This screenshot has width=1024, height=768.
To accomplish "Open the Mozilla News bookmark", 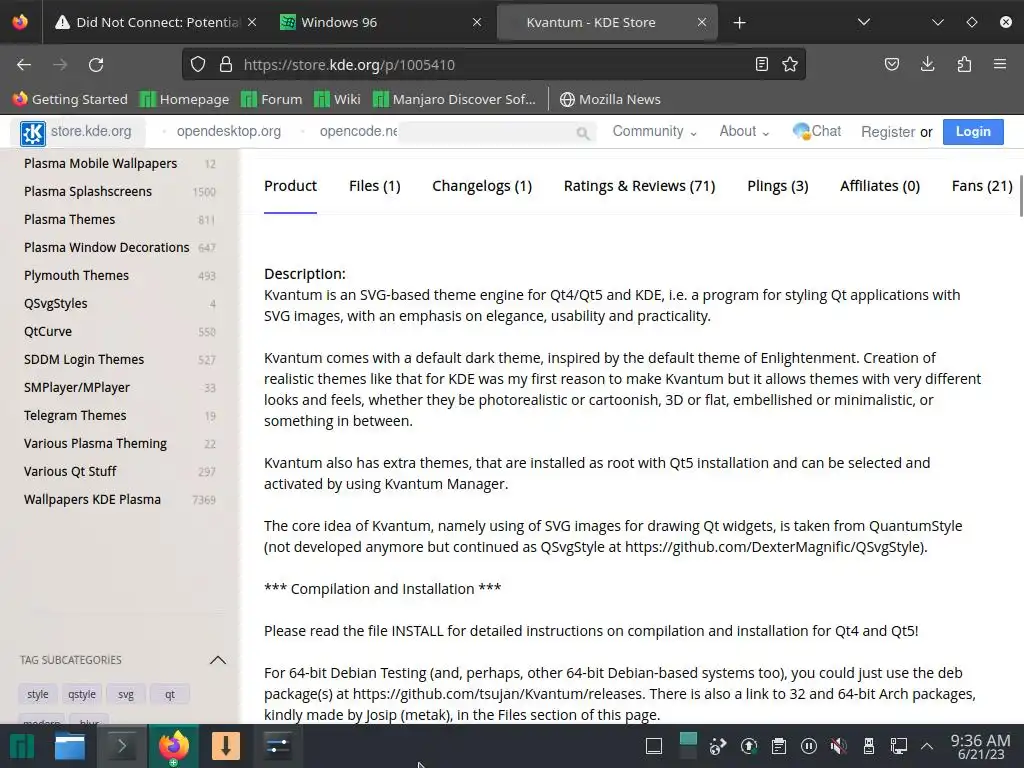I will [610, 99].
